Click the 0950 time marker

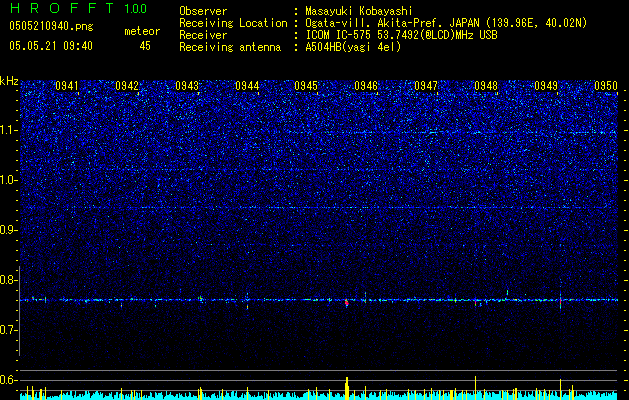tap(606, 86)
